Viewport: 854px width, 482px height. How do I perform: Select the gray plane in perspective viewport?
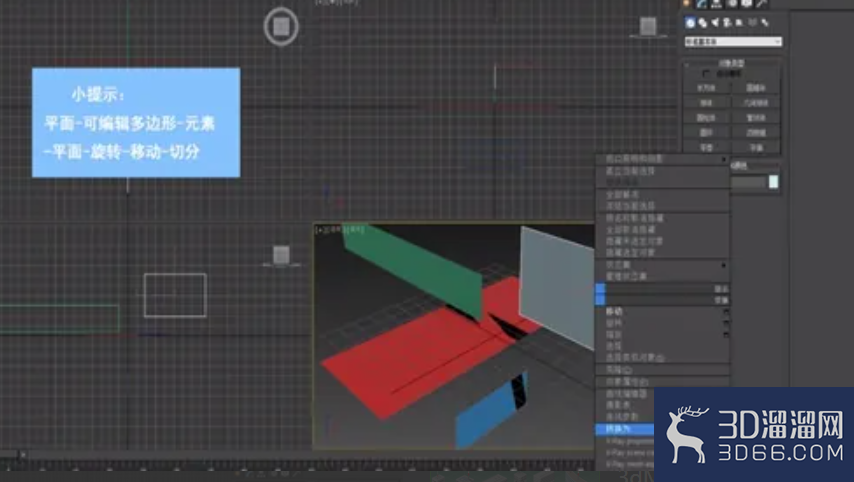[557, 286]
